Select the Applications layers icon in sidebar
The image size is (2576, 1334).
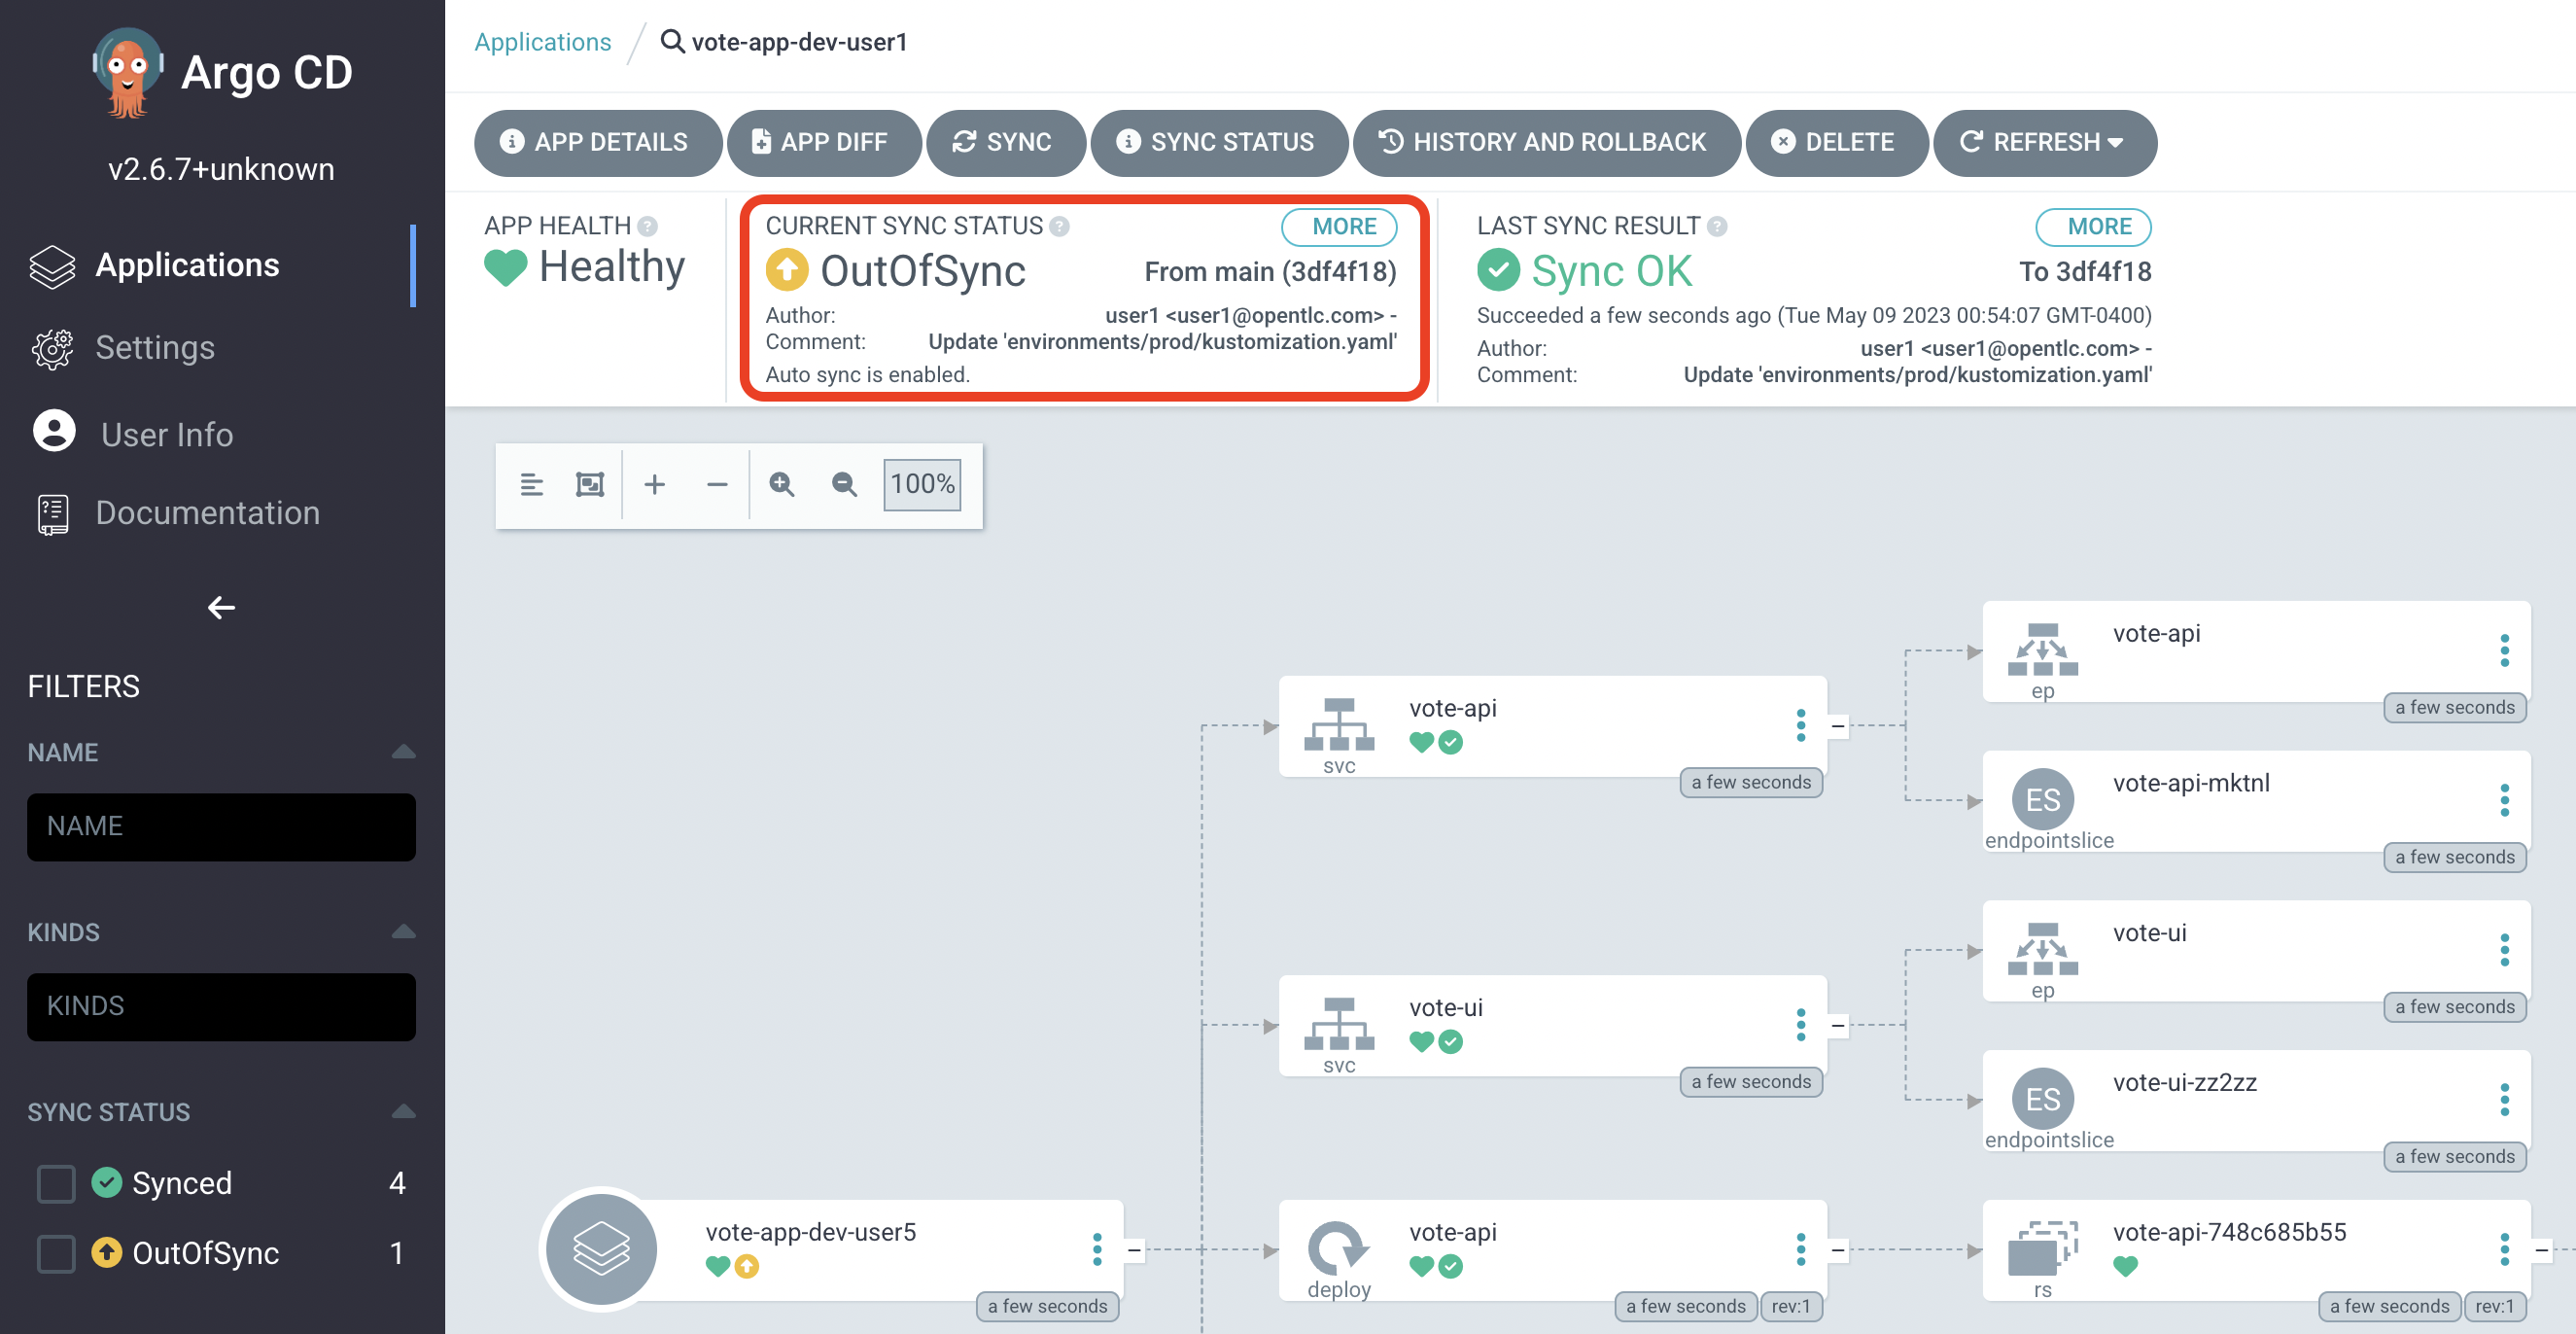coord(52,264)
